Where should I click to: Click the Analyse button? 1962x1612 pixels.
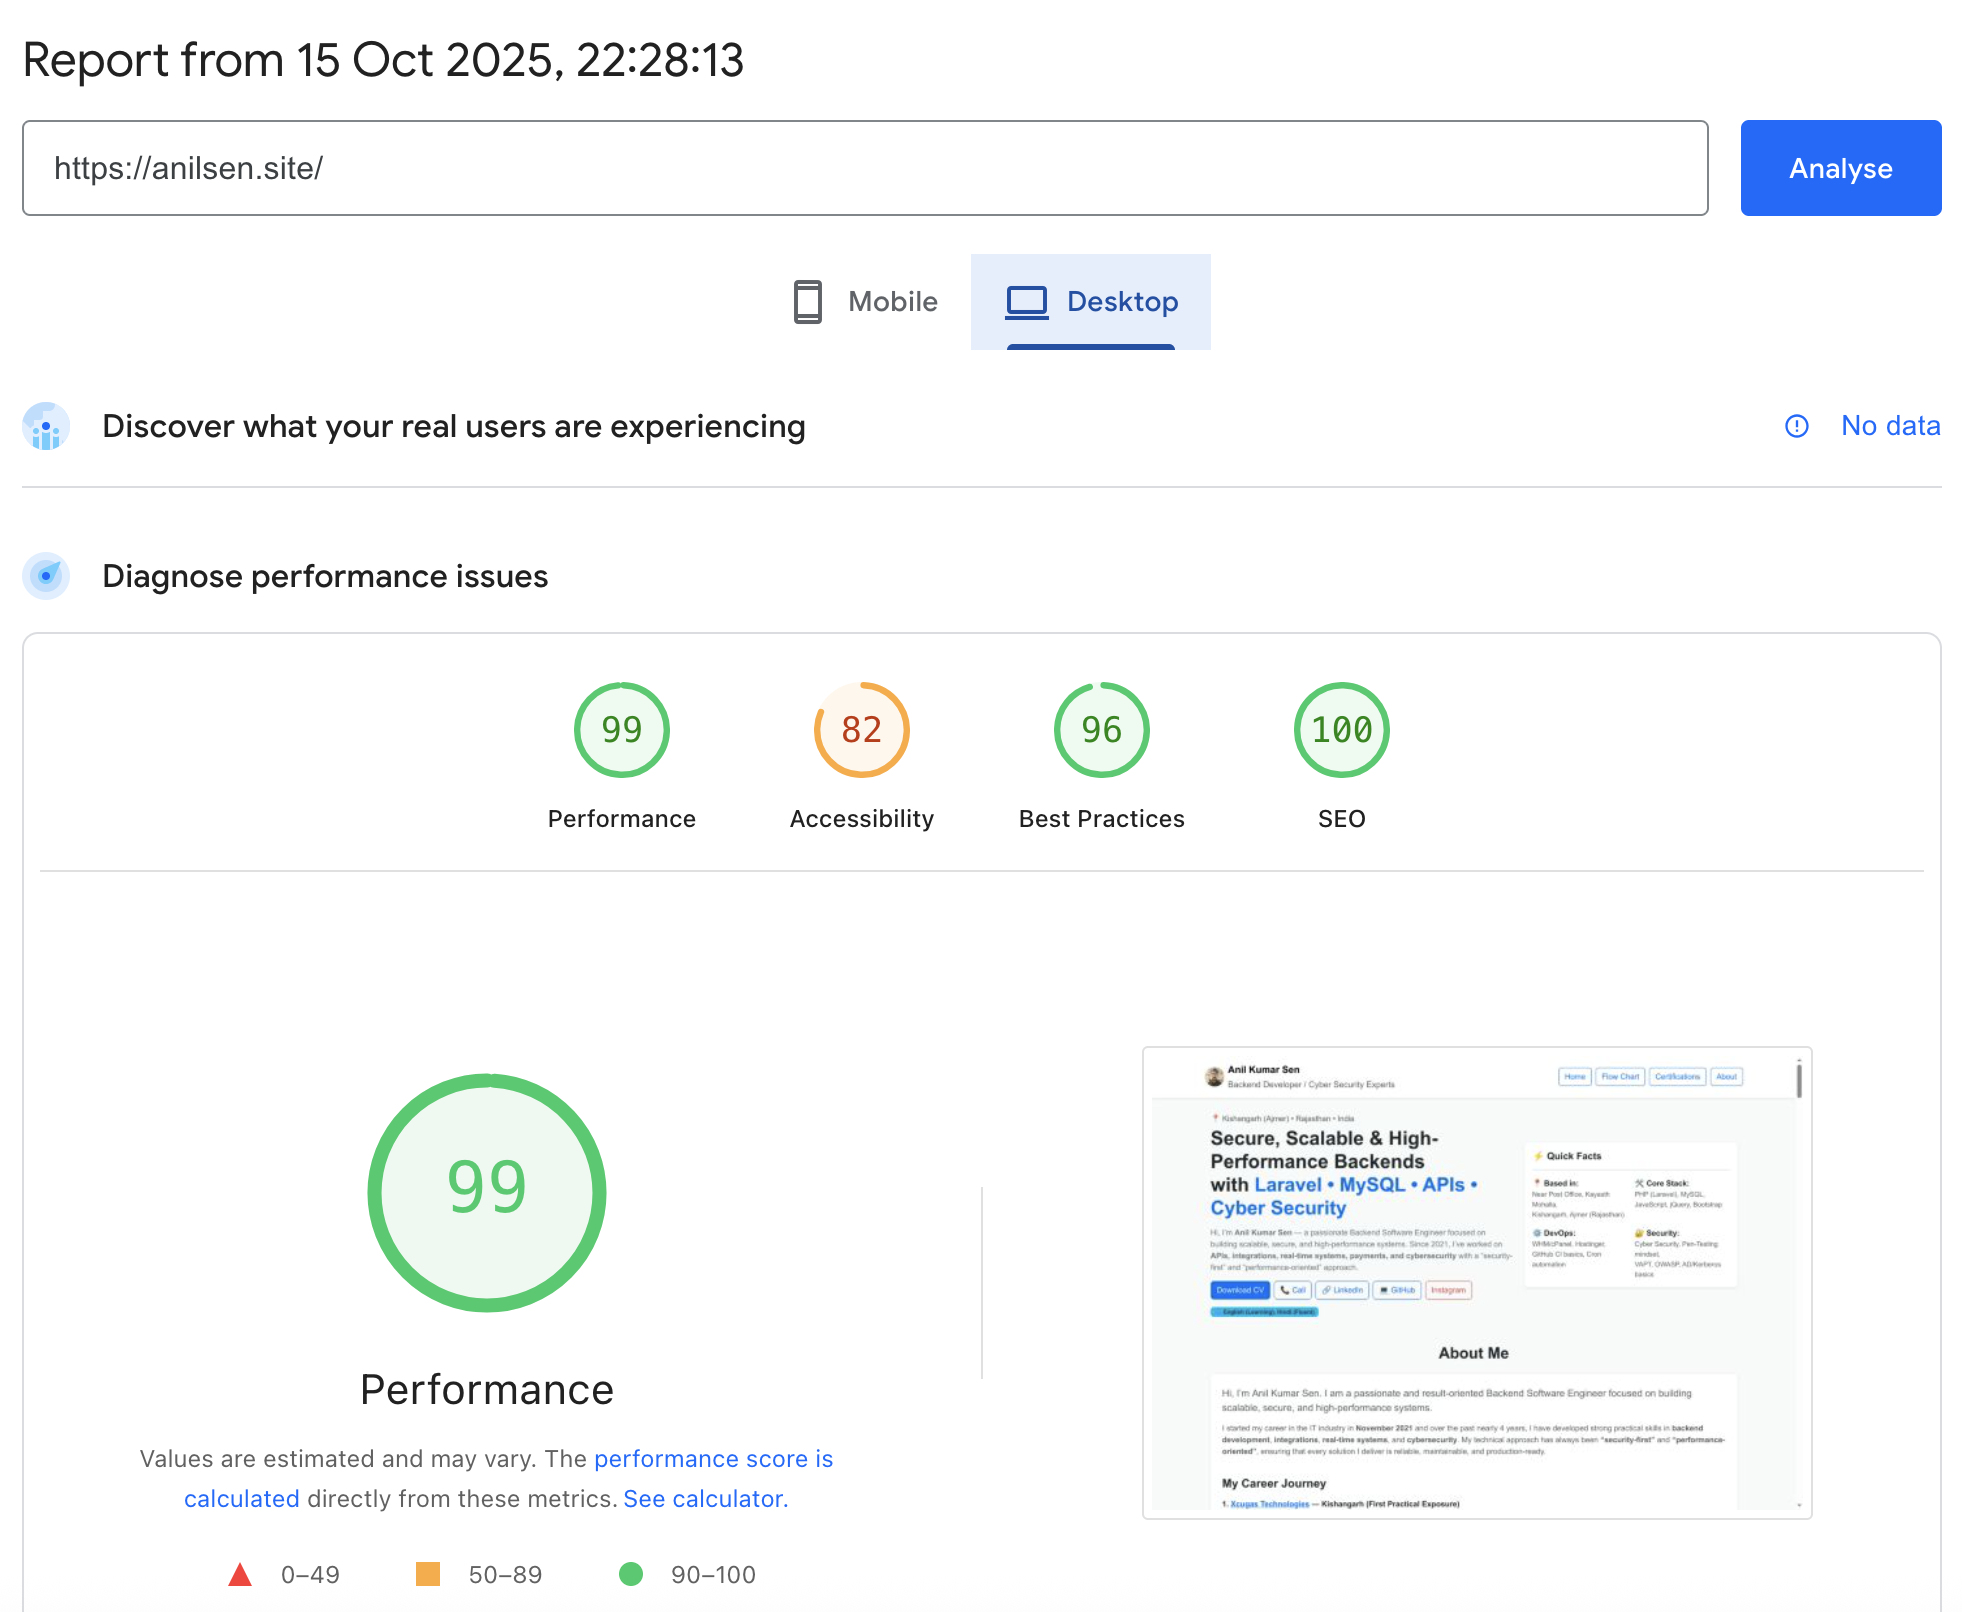[1840, 168]
